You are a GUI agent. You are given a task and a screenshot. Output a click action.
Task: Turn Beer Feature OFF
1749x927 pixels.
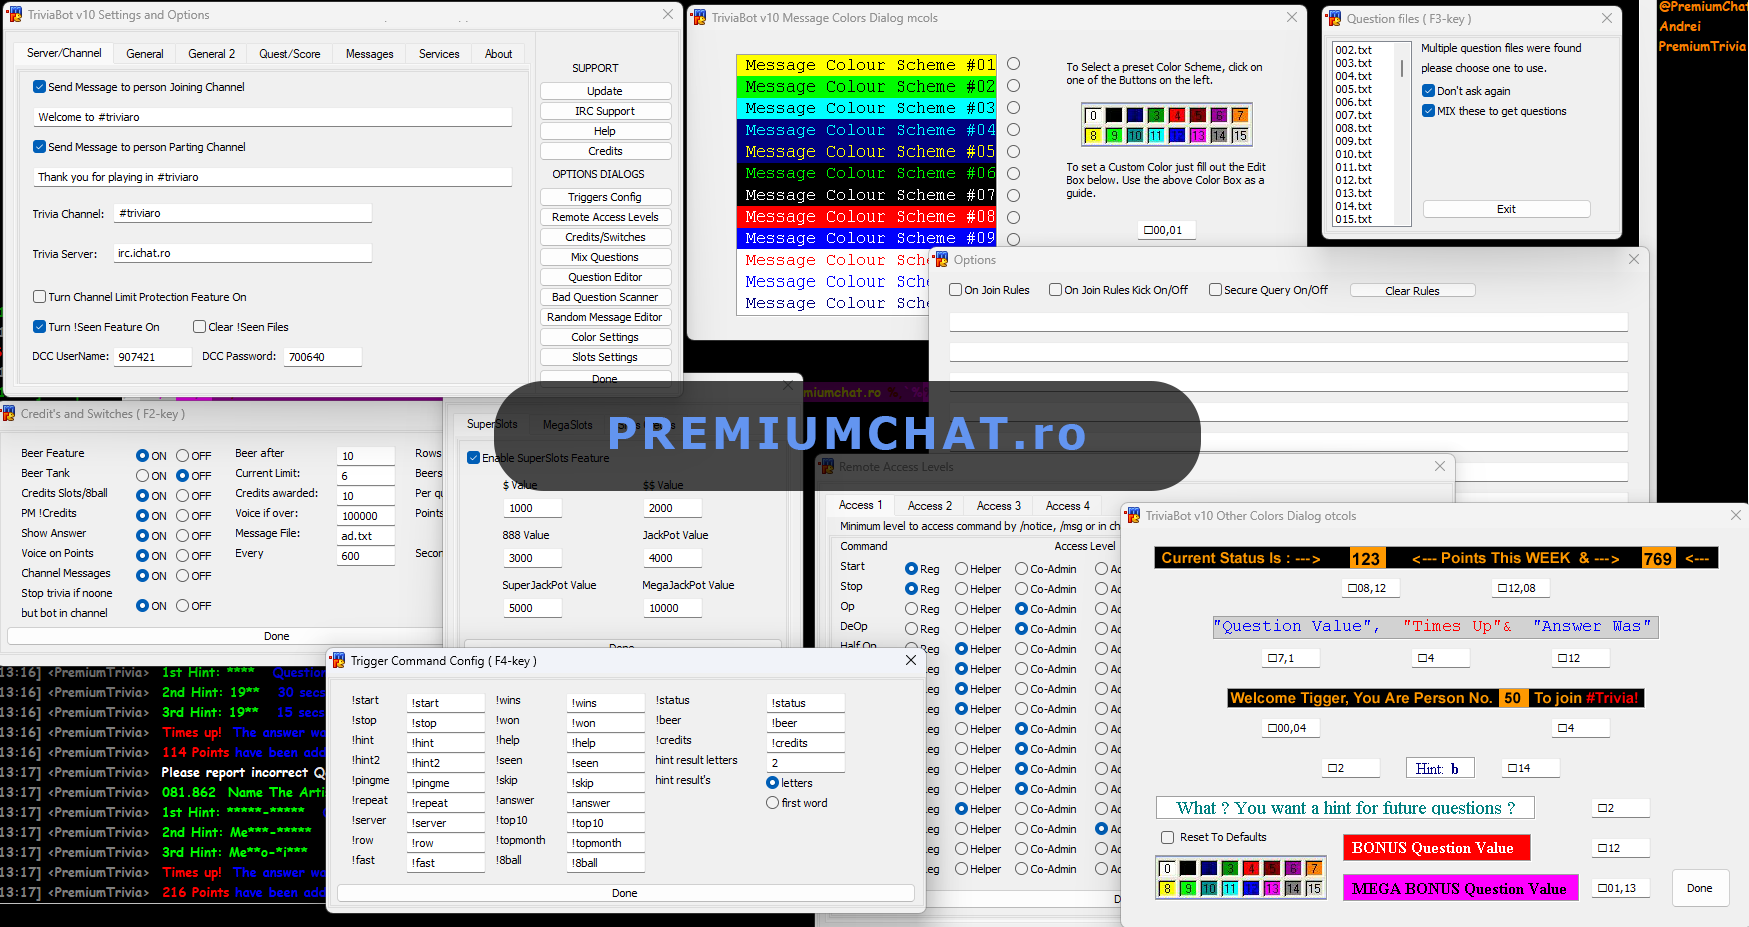pos(183,456)
